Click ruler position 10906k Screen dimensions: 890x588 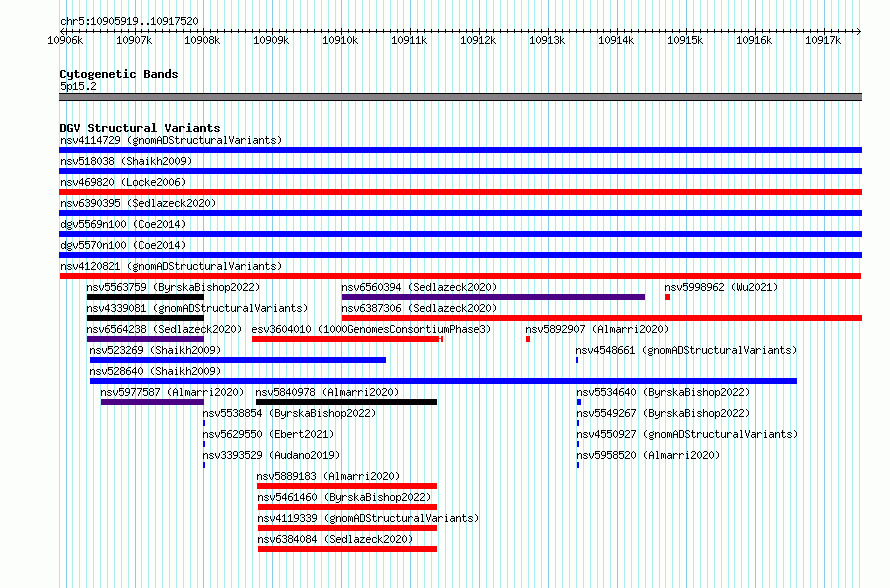65,40
